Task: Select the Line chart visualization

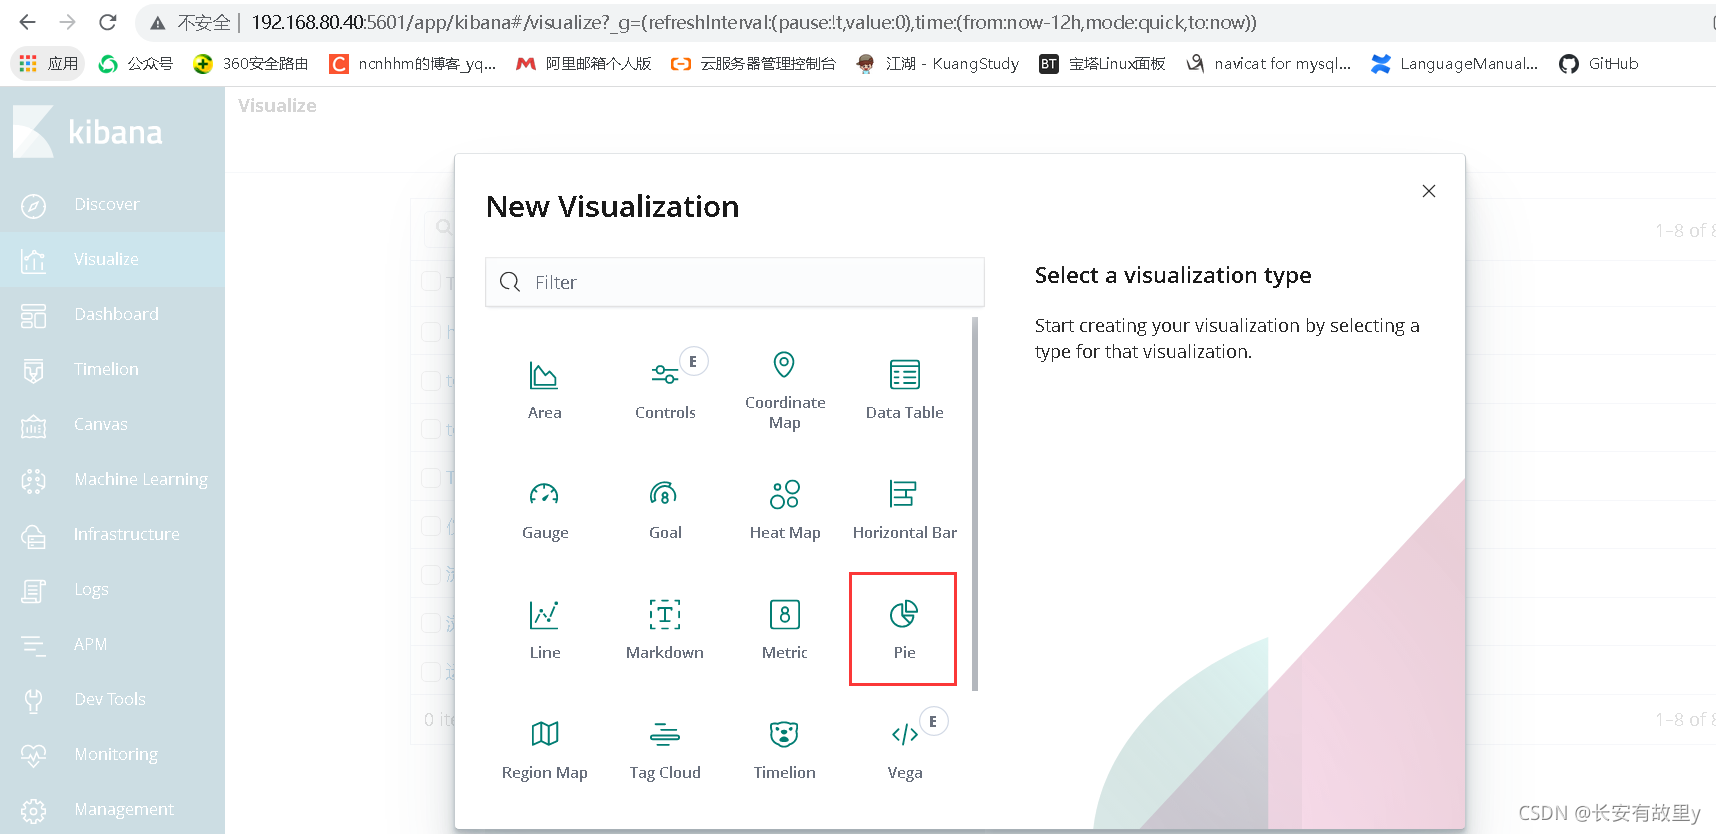Action: 544,630
